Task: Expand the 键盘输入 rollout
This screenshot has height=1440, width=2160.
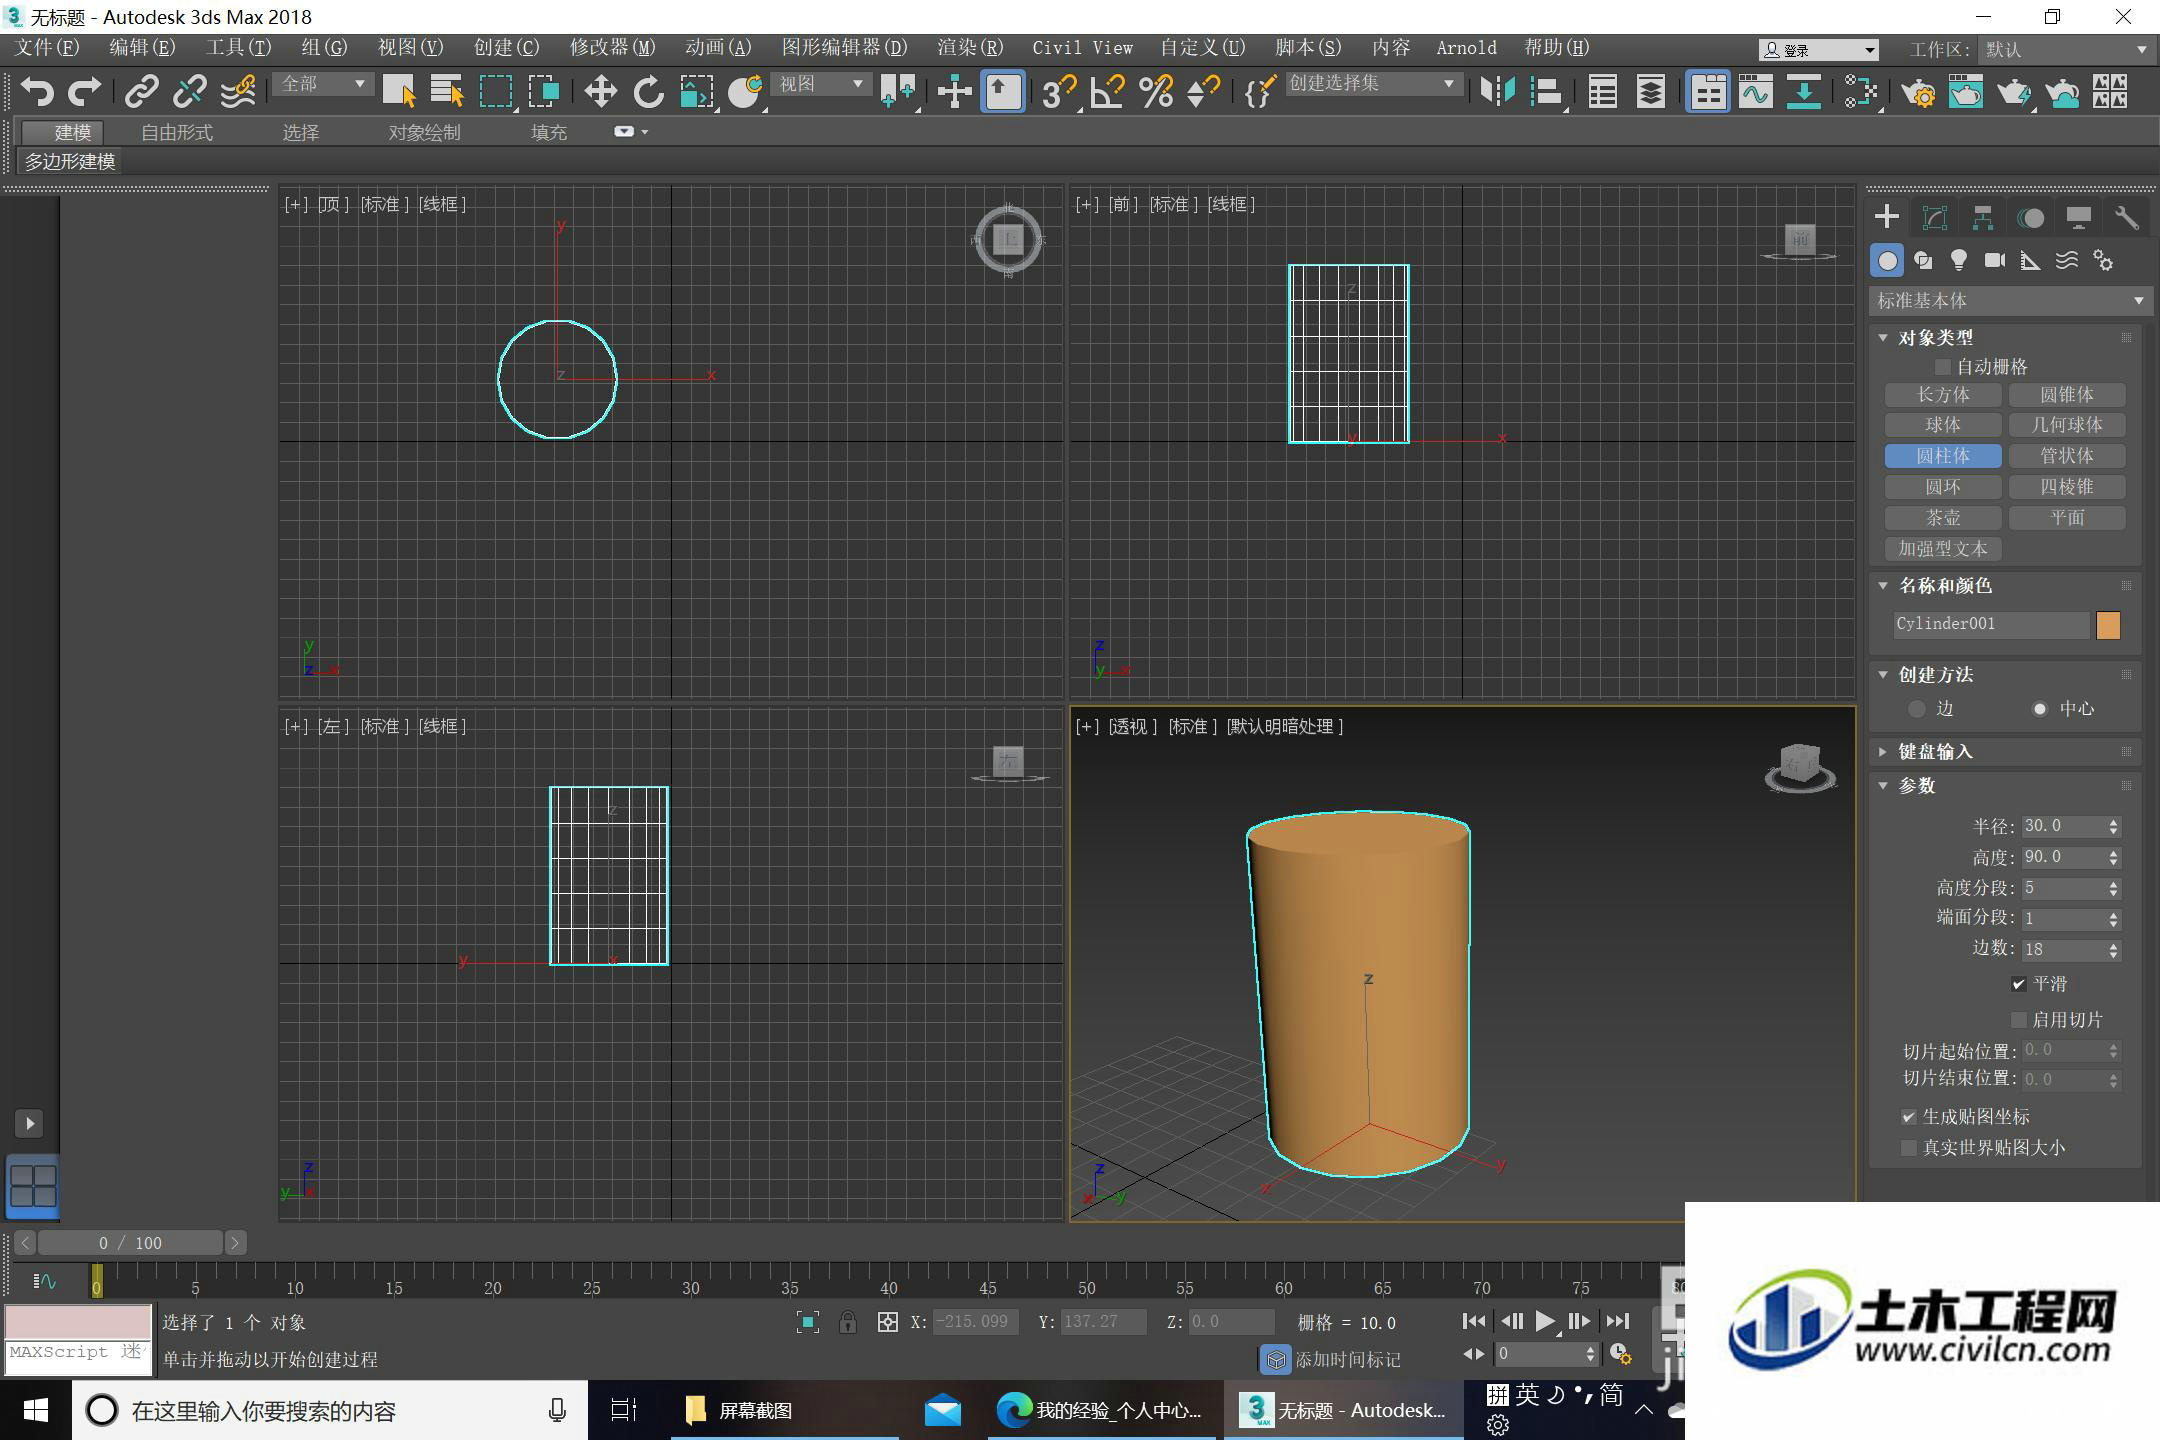Action: click(x=1883, y=751)
